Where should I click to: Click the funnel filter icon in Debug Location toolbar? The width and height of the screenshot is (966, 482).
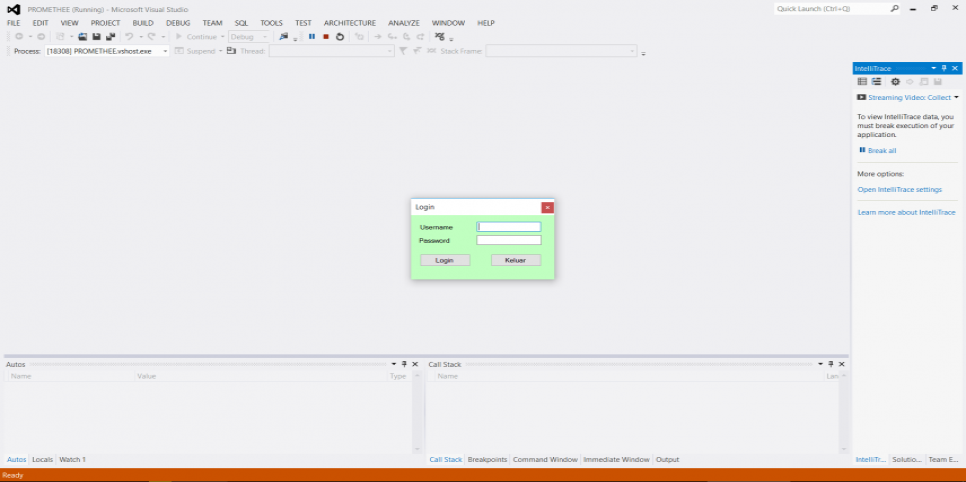[402, 51]
